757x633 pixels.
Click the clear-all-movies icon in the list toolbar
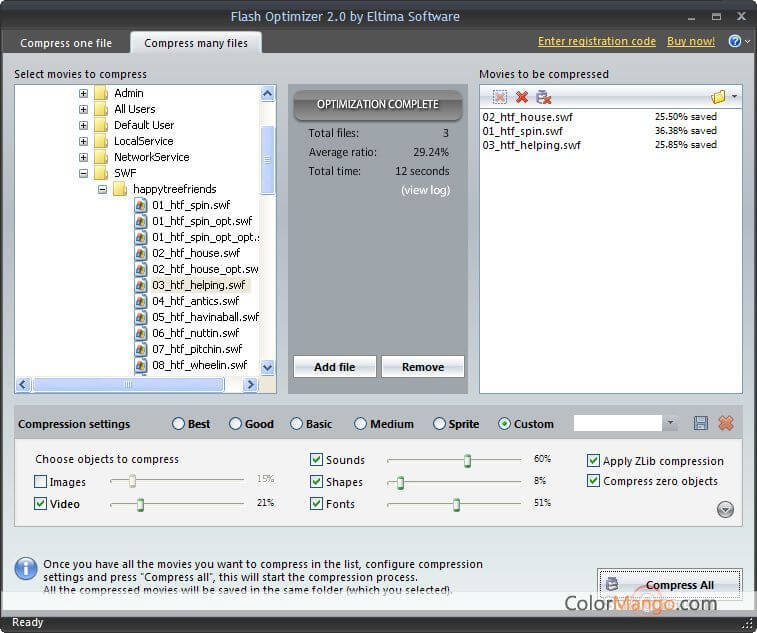[543, 97]
